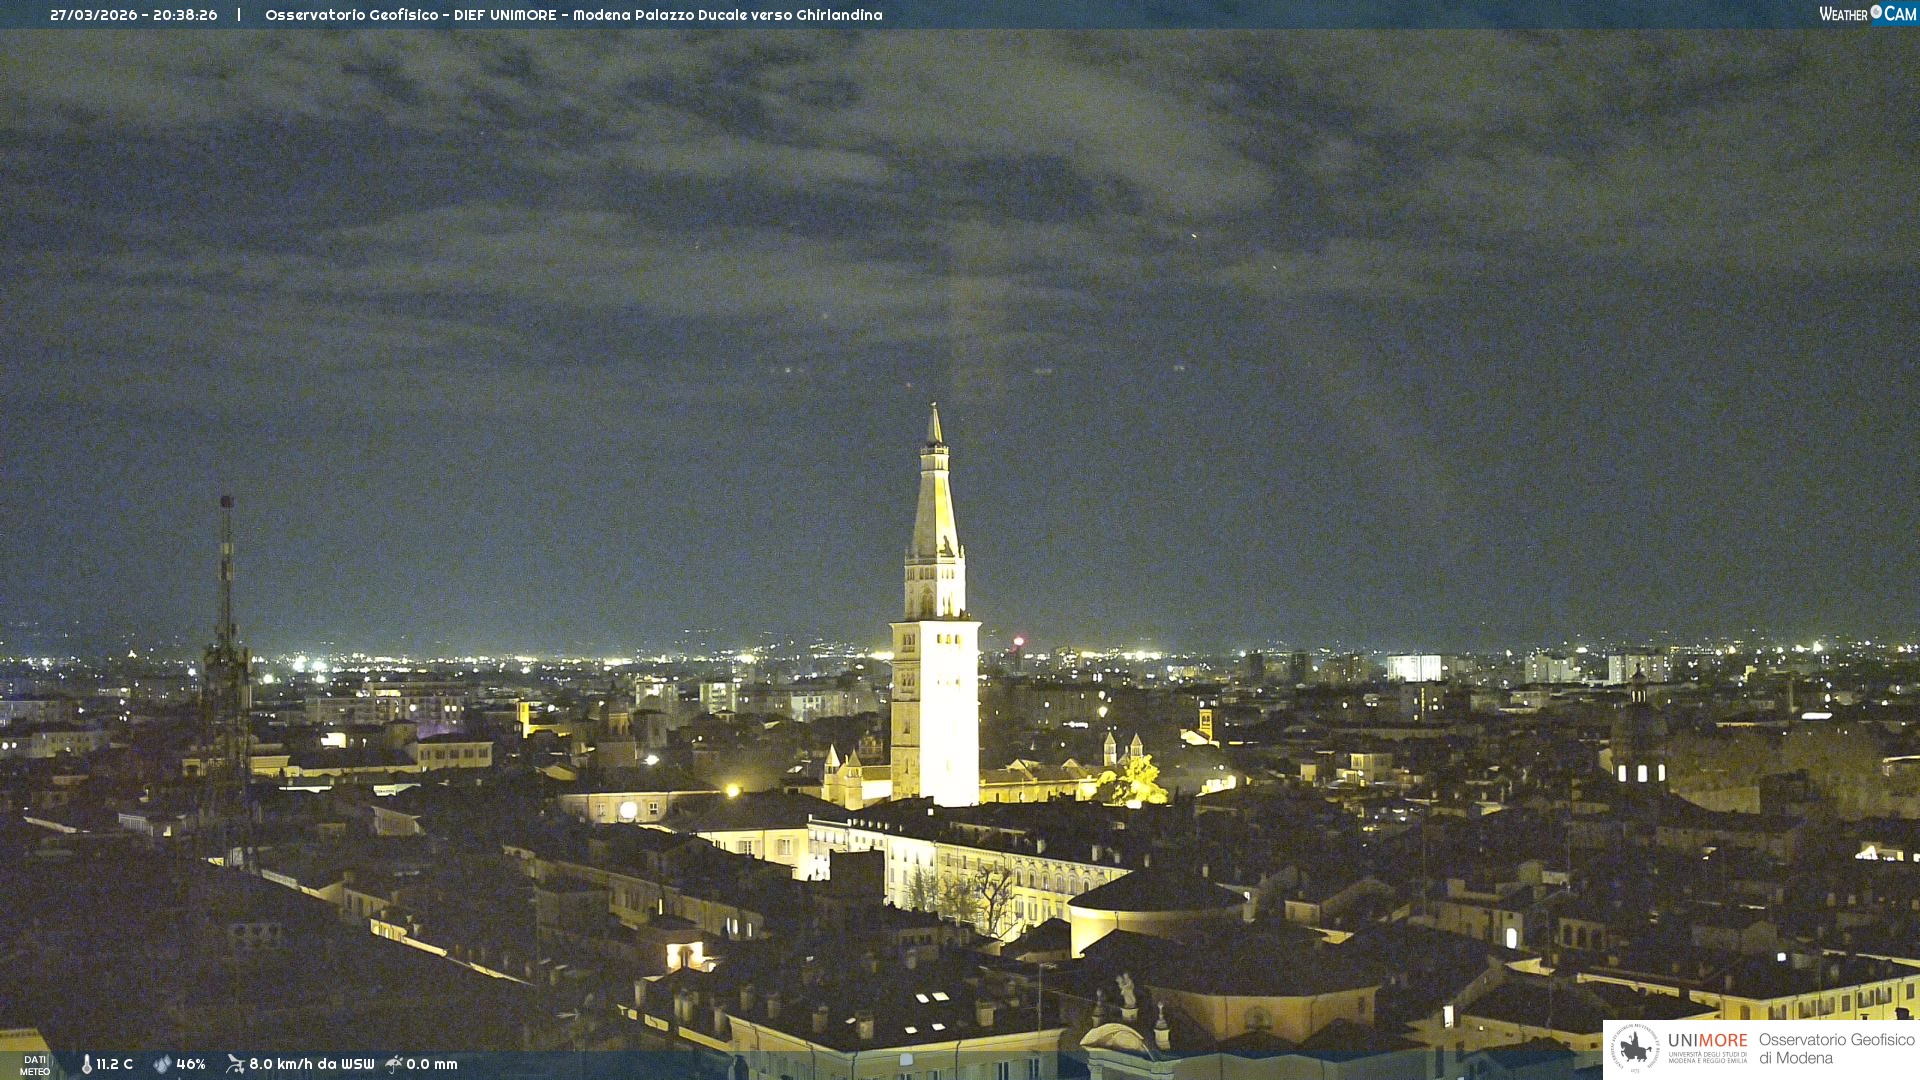Click the wind vane anemometer icon
The height and width of the screenshot is (1080, 1920).
[235, 1064]
